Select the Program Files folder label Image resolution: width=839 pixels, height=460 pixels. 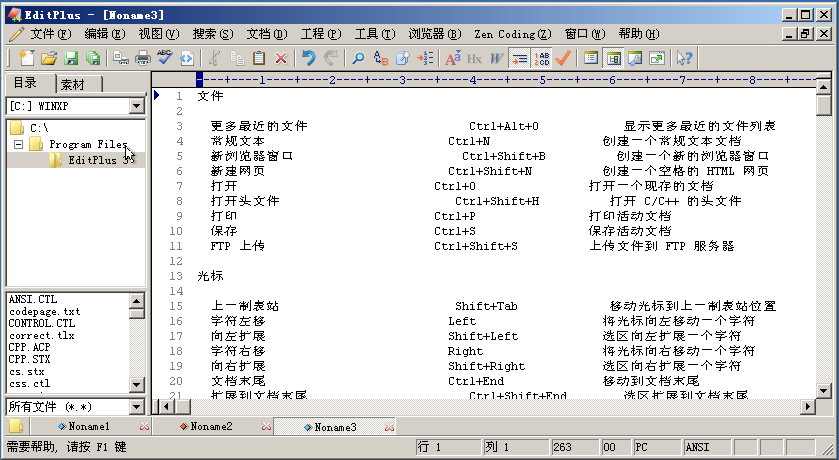coord(88,144)
